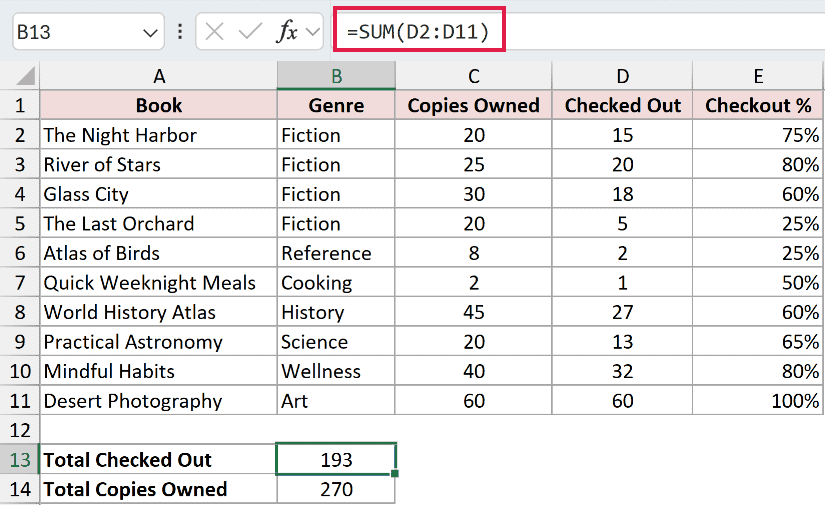Select 'World History Atlas' cell
Image resolution: width=825 pixels, height=505 pixels.
click(158, 312)
